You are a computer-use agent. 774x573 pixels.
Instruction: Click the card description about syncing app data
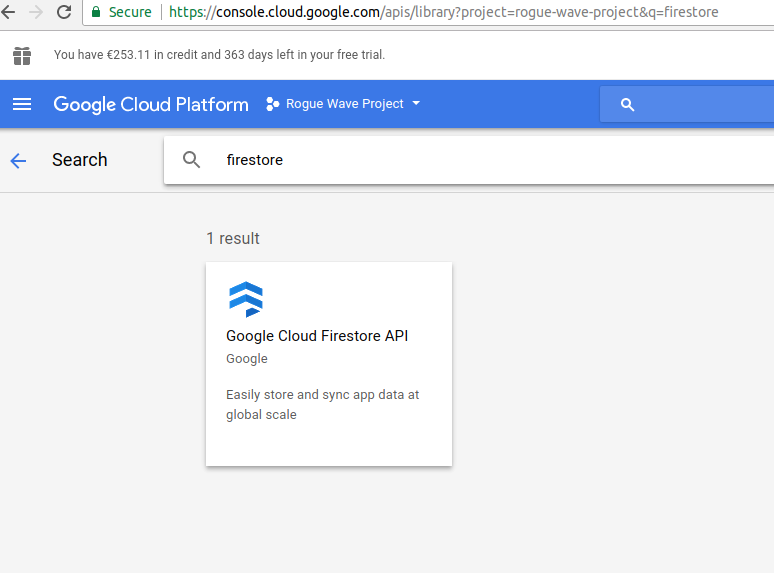tap(322, 404)
